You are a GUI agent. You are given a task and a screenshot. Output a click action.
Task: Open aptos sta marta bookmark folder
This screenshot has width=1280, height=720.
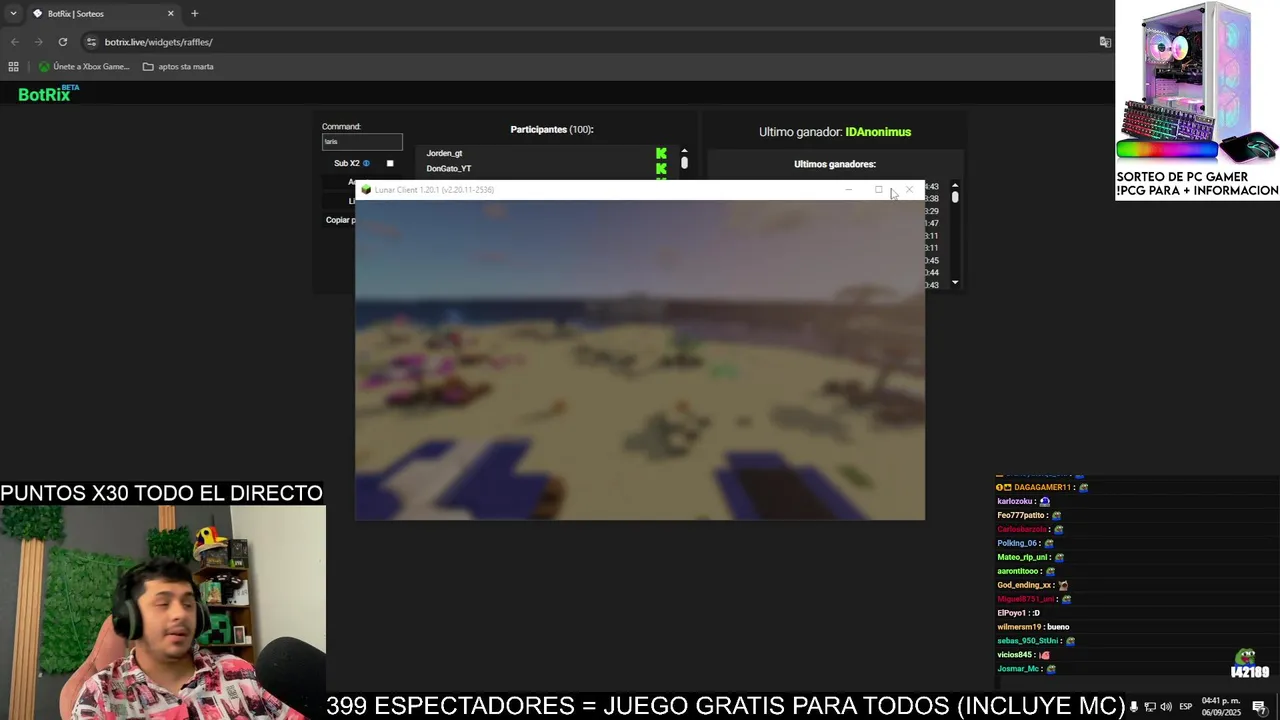pyautogui.click(x=178, y=67)
